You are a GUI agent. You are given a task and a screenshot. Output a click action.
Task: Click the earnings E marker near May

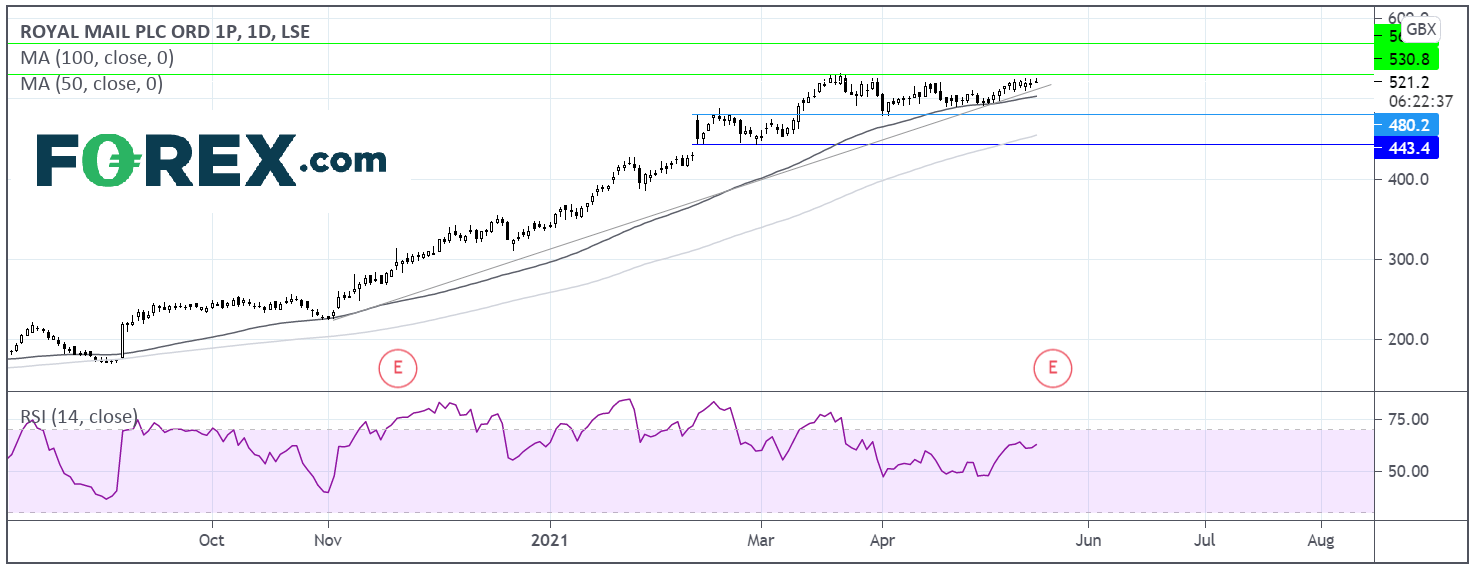[x=1052, y=368]
